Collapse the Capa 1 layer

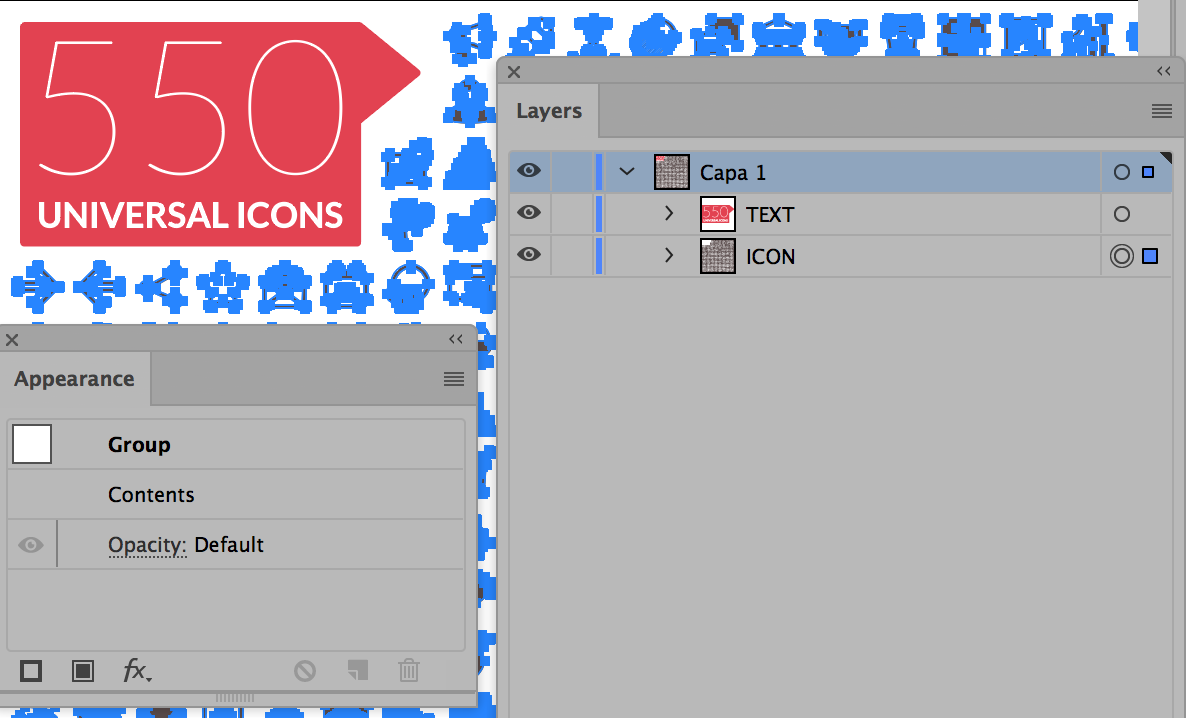point(627,172)
